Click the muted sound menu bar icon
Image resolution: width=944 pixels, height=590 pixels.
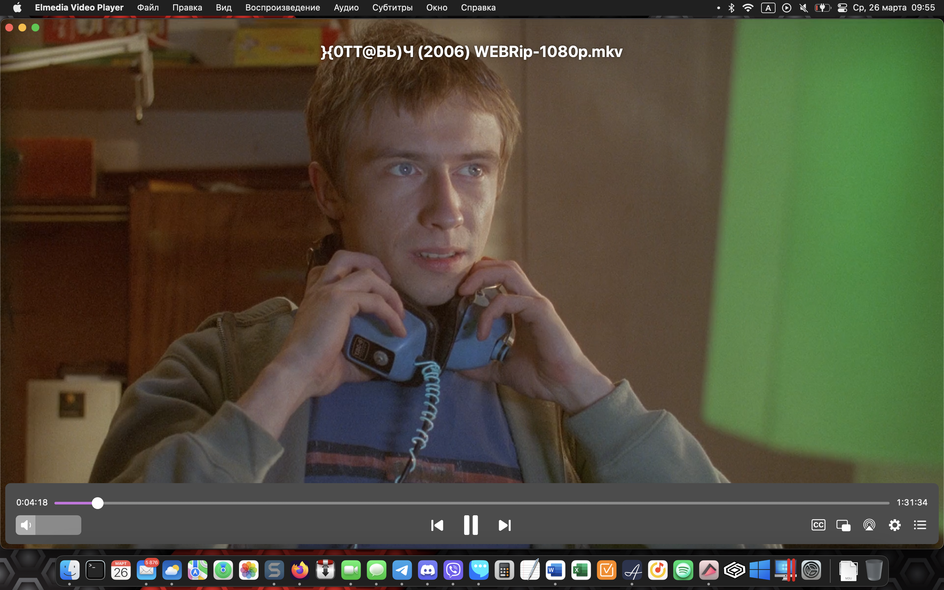point(804,8)
